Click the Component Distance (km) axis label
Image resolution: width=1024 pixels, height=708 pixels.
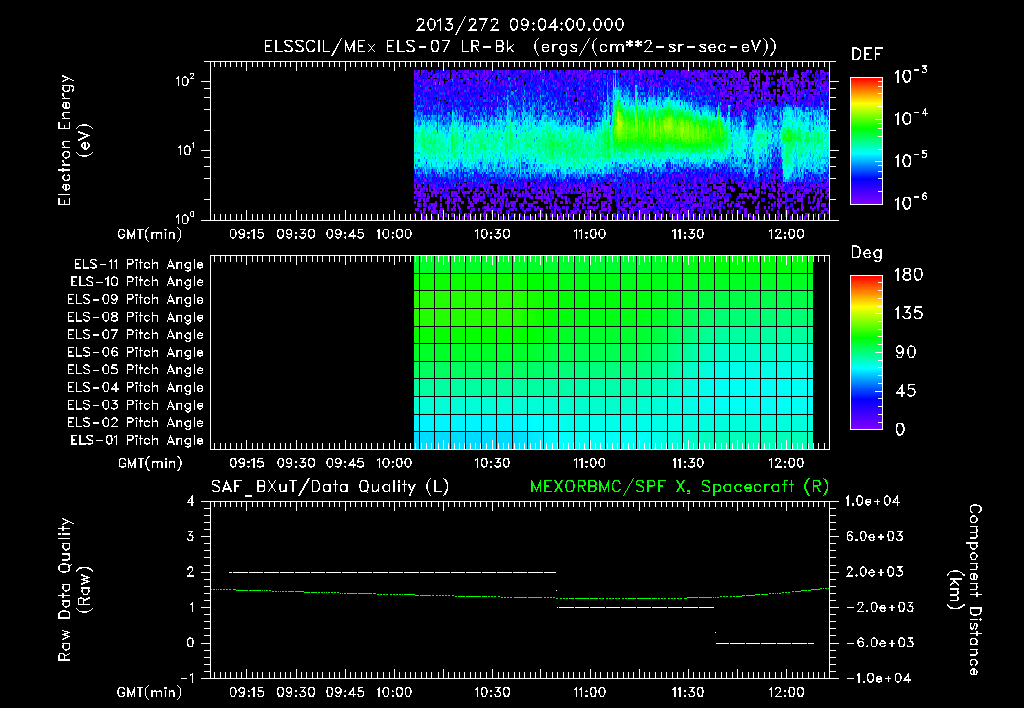coord(965,590)
